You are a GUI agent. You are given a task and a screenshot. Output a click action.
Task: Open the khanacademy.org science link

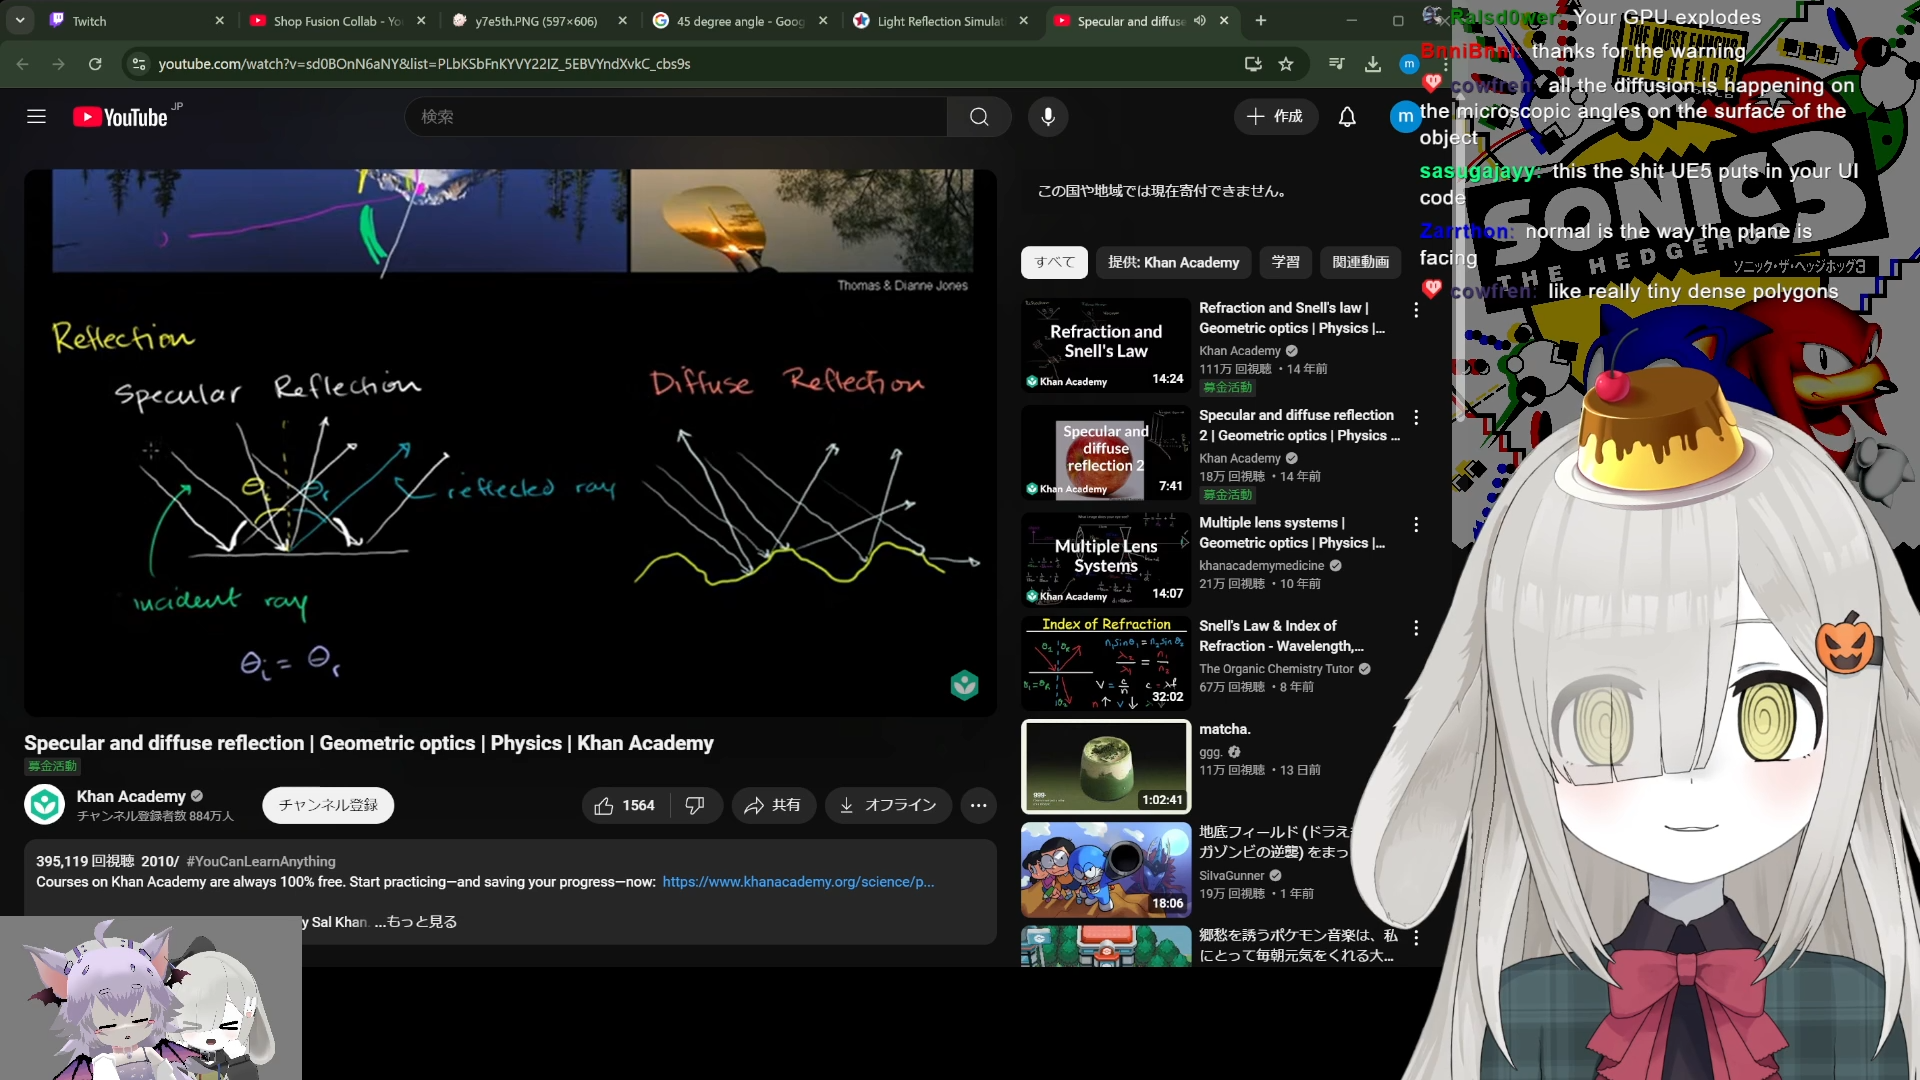(797, 882)
